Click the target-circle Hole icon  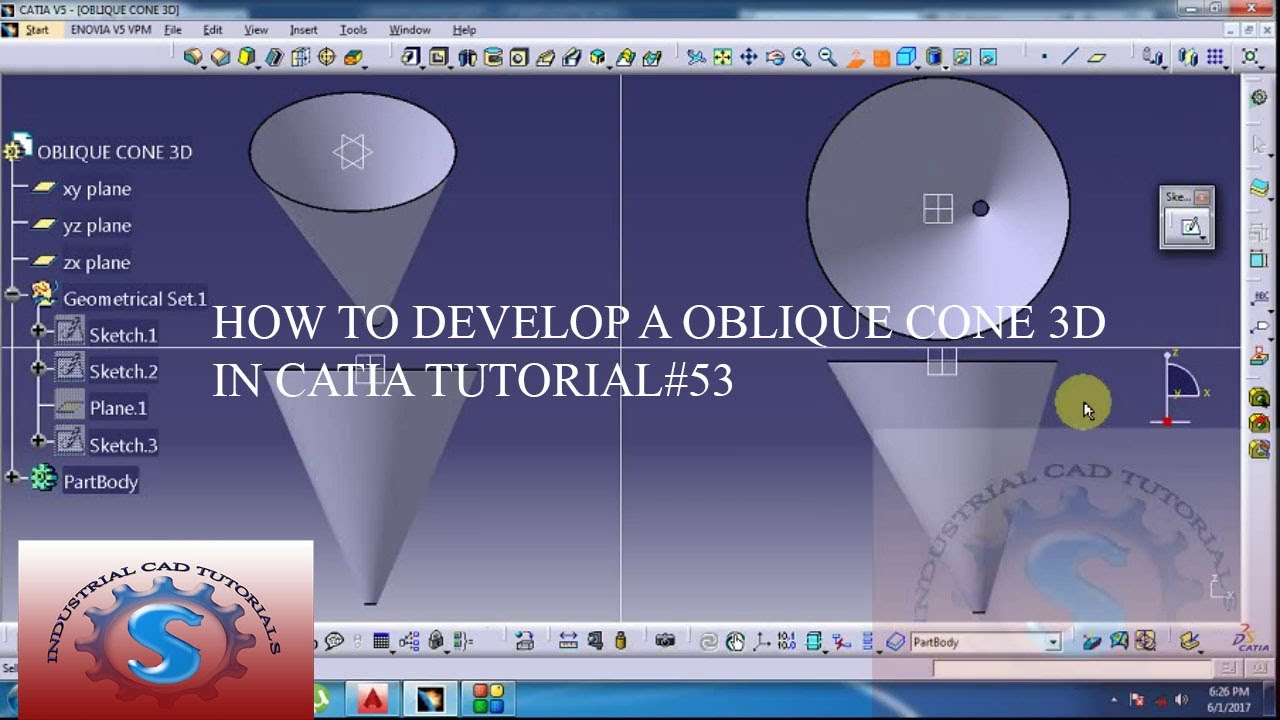coord(326,58)
